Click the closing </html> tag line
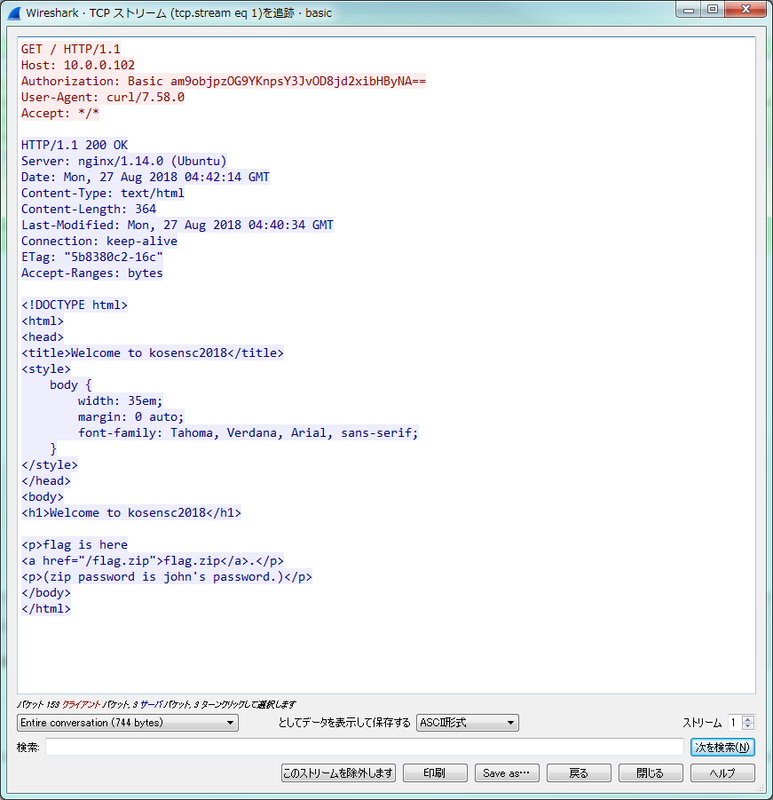The height and width of the screenshot is (800, 773). 45,609
